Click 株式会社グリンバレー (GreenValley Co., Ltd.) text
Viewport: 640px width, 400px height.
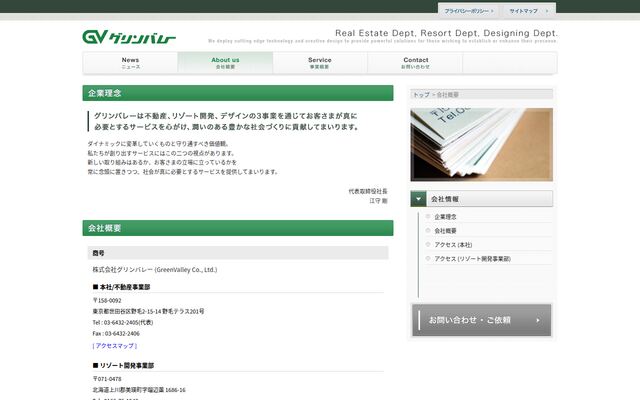pos(155,269)
